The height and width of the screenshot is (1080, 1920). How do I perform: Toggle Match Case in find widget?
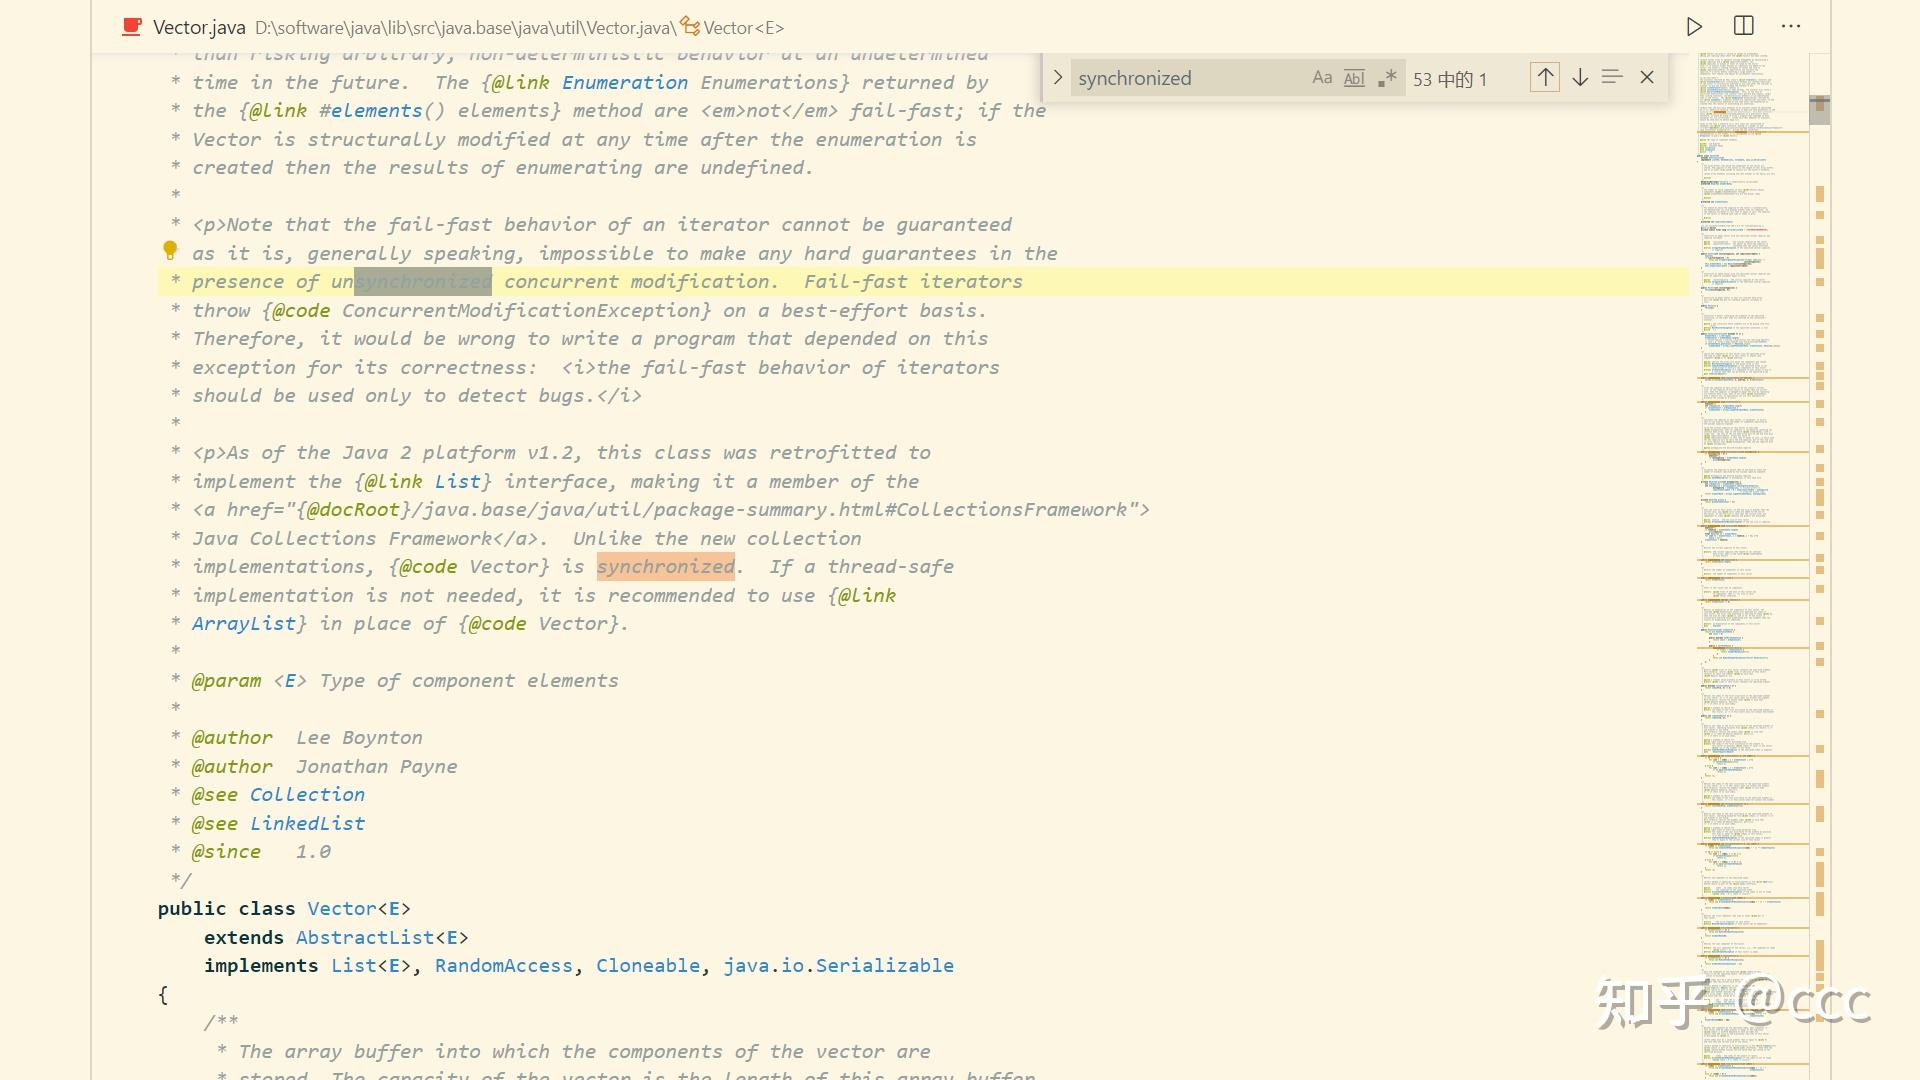(1322, 78)
